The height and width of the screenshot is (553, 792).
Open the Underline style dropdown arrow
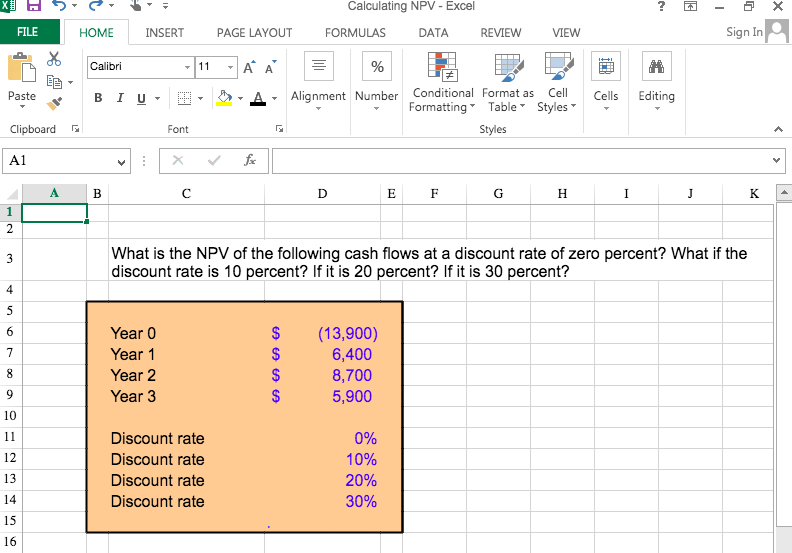pyautogui.click(x=158, y=98)
